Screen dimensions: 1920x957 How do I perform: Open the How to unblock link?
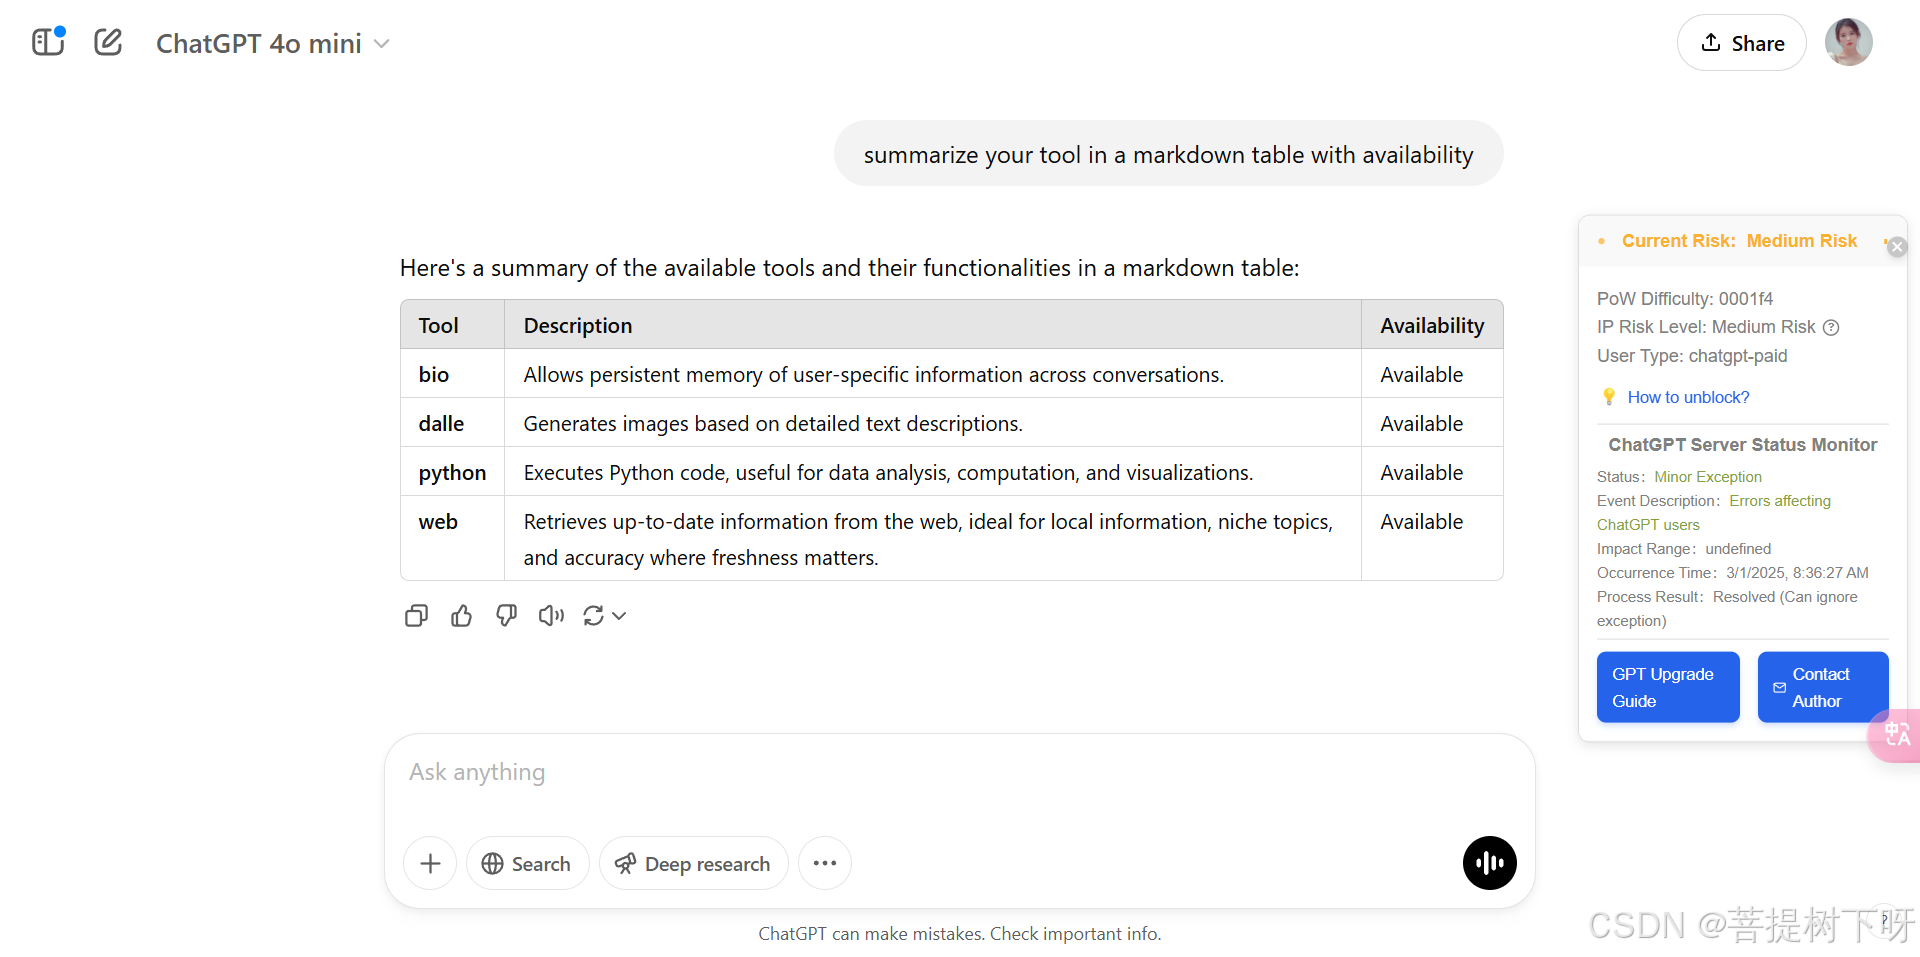tap(1688, 397)
